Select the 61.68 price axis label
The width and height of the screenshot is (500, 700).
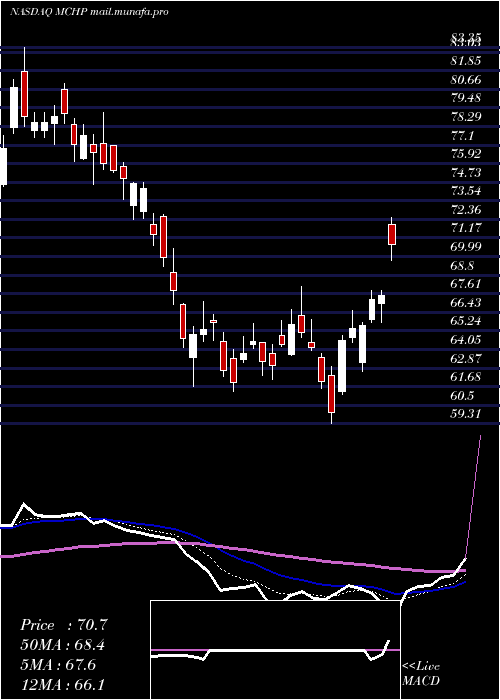[x=465, y=377]
